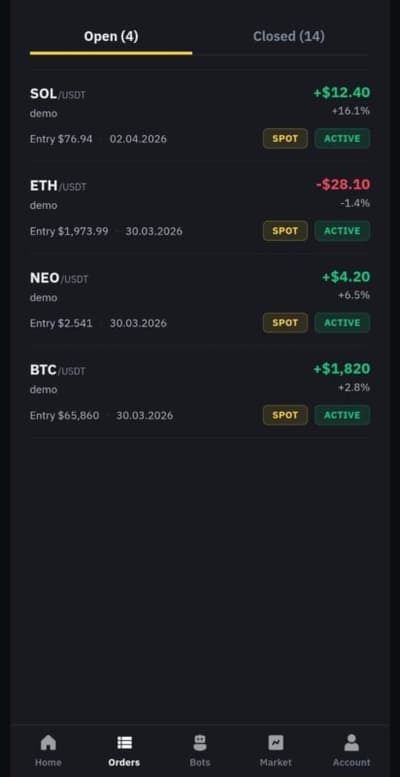Select the ACTIVE badge on SOL order
The width and height of the screenshot is (400, 777).
(342, 139)
